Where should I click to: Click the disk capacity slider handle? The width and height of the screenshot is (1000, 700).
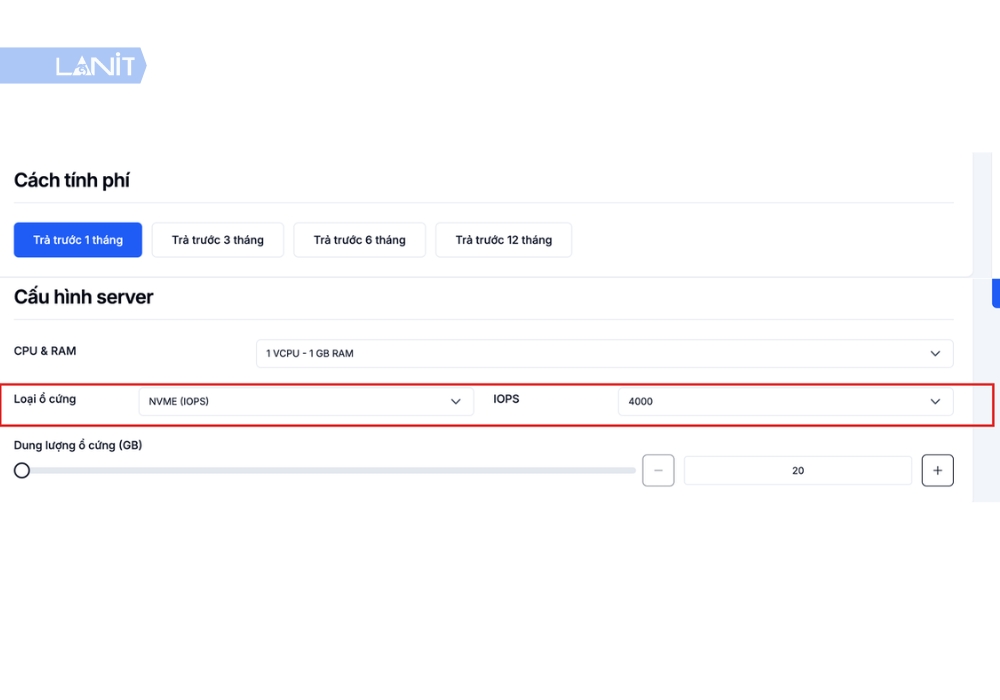click(22, 470)
